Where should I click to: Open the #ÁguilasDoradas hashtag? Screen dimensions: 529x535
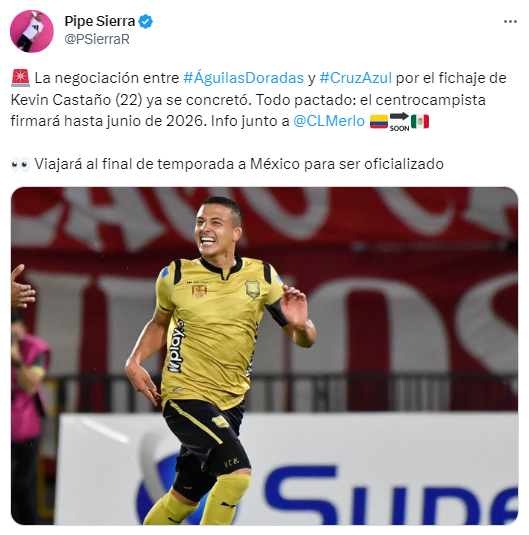(243, 78)
